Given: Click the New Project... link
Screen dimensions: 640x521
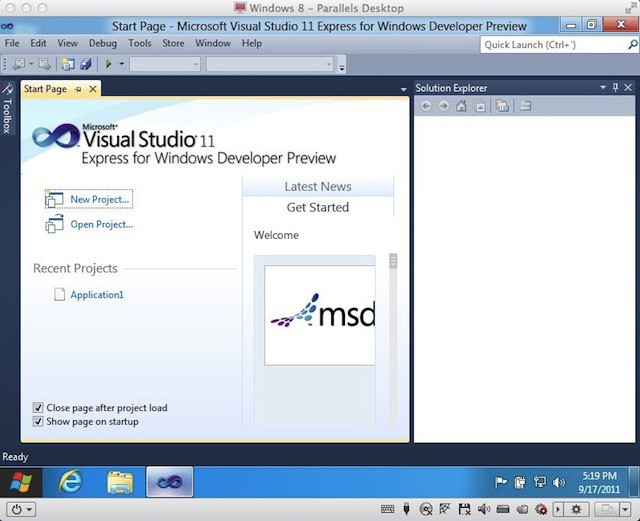Looking at the screenshot, I should pyautogui.click(x=99, y=200).
